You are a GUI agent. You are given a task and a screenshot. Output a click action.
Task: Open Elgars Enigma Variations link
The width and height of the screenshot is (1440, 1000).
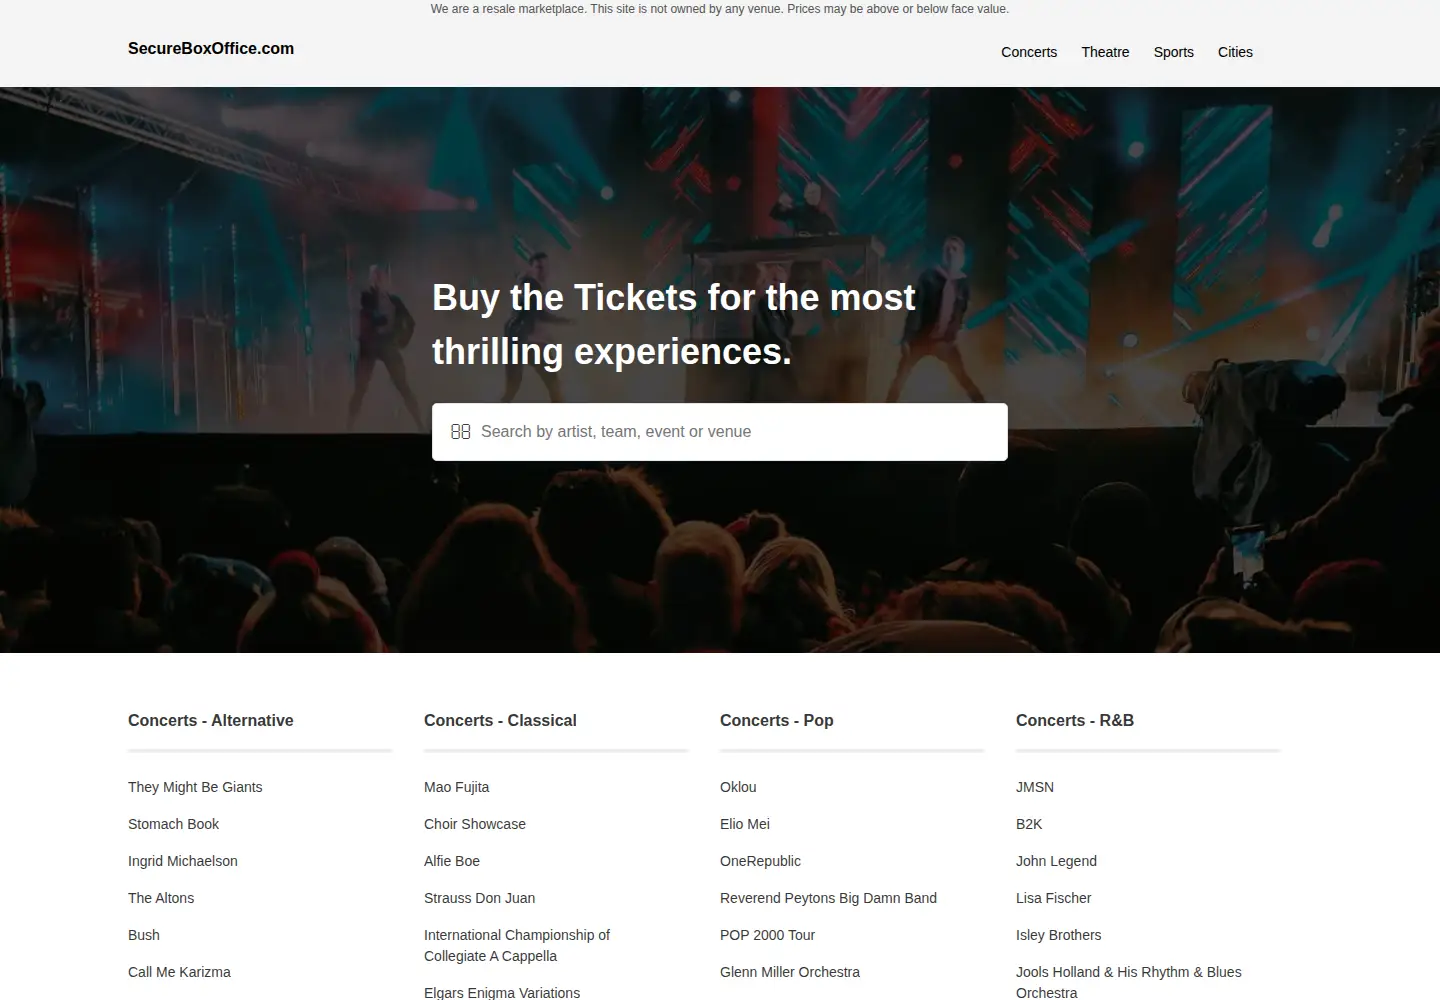point(502,992)
